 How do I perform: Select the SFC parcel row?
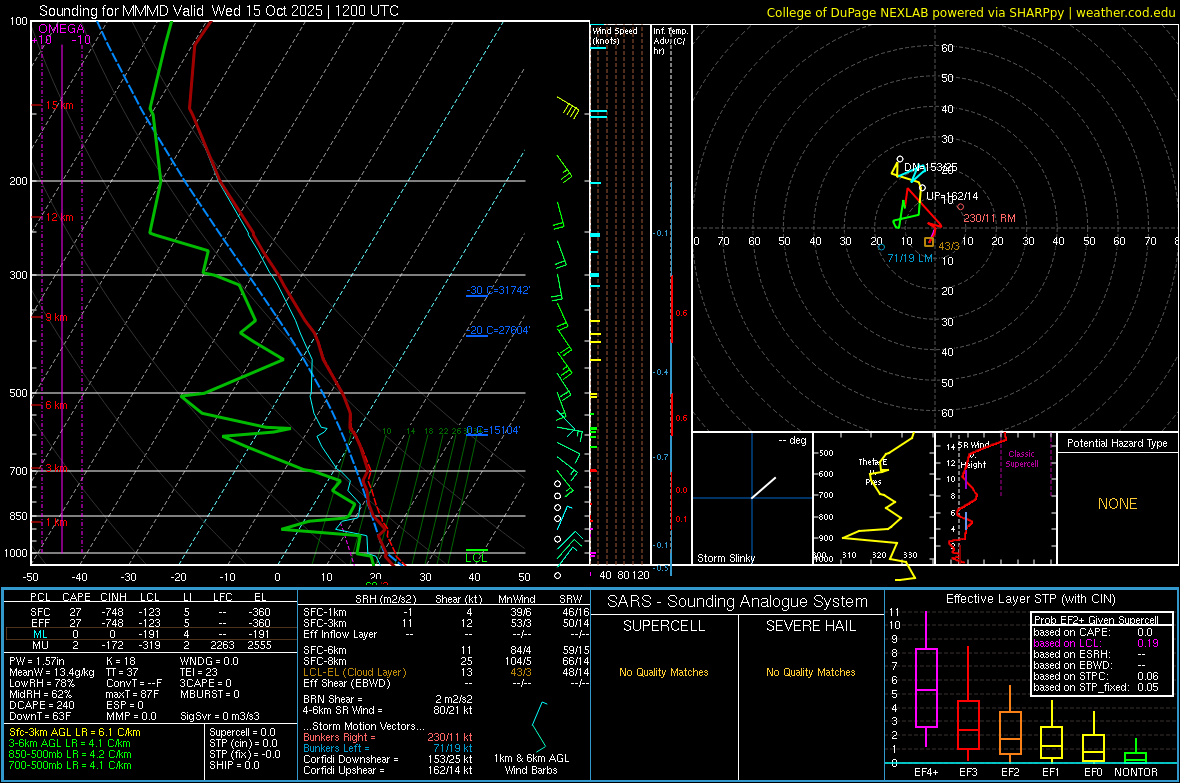pos(150,612)
